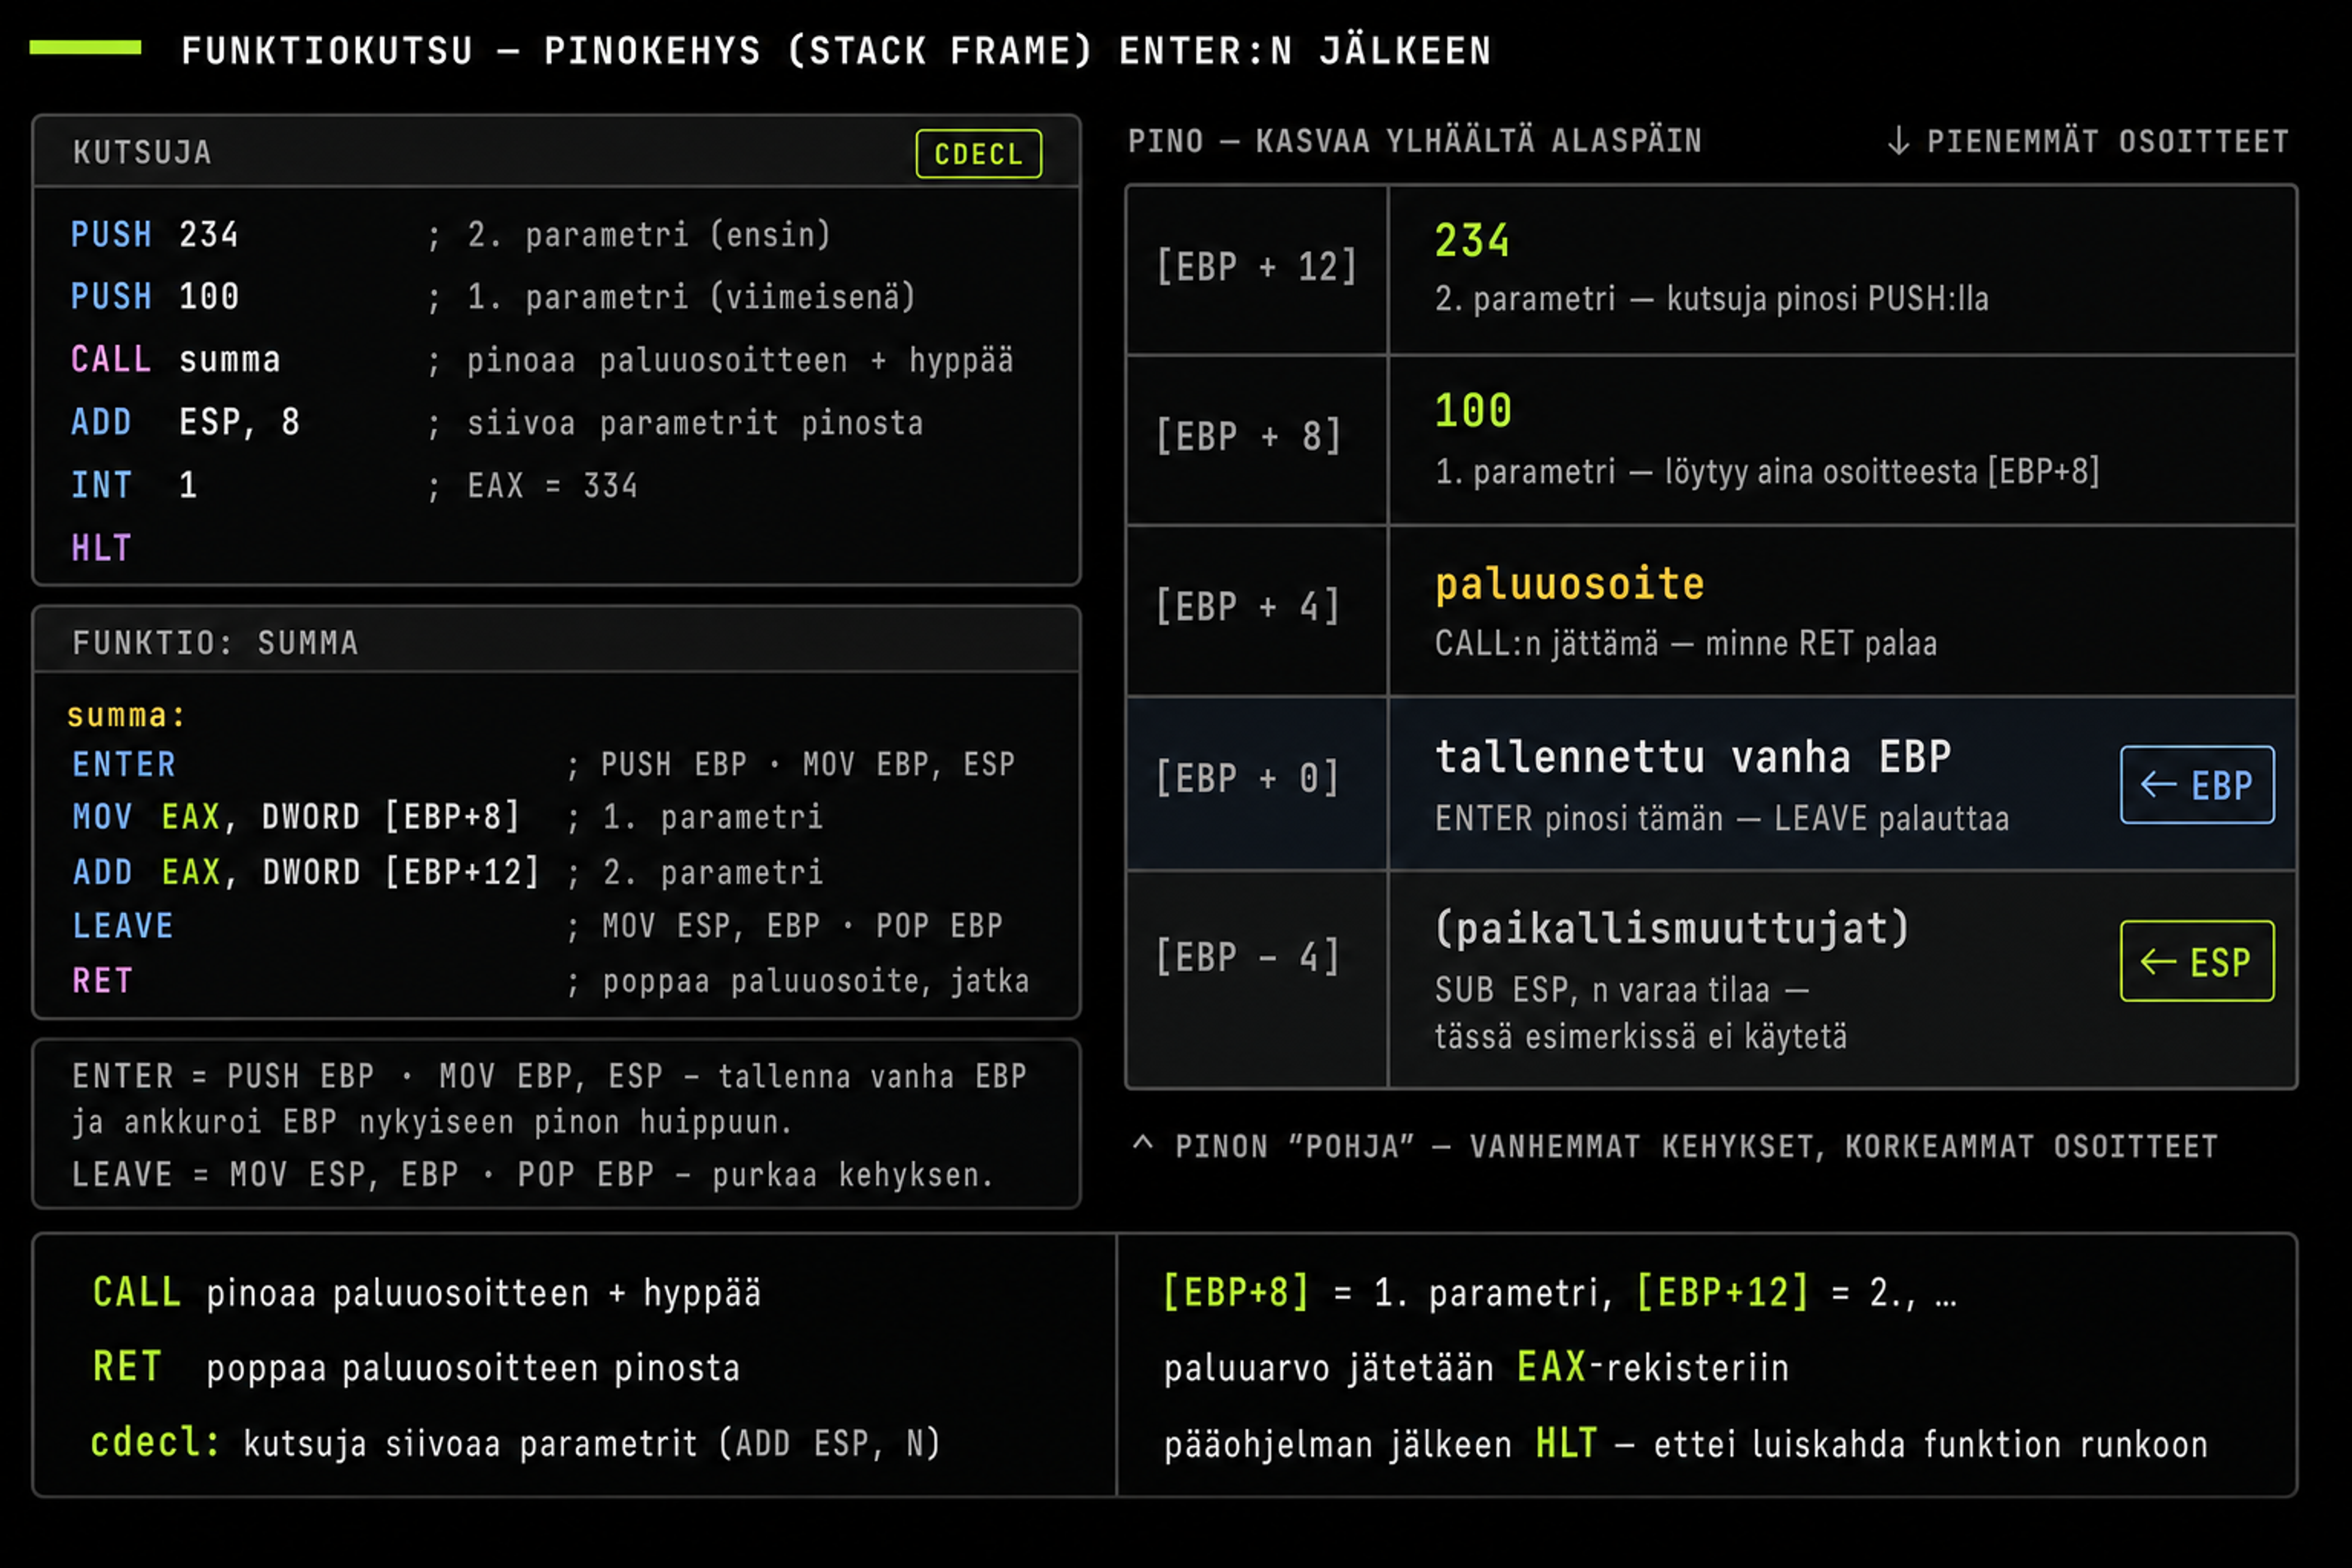This screenshot has width=2352, height=1568.
Task: Click comment '; EAX = 334'
Action: [532, 486]
